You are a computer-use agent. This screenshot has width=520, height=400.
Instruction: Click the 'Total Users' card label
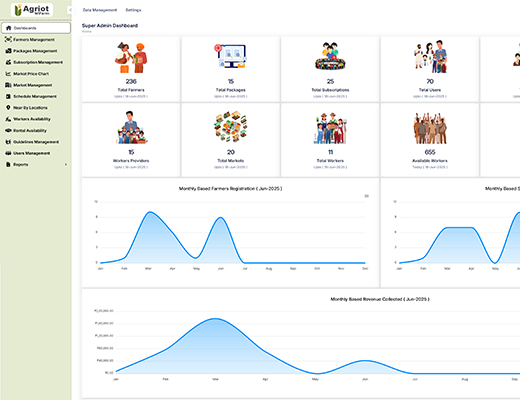(x=430, y=90)
